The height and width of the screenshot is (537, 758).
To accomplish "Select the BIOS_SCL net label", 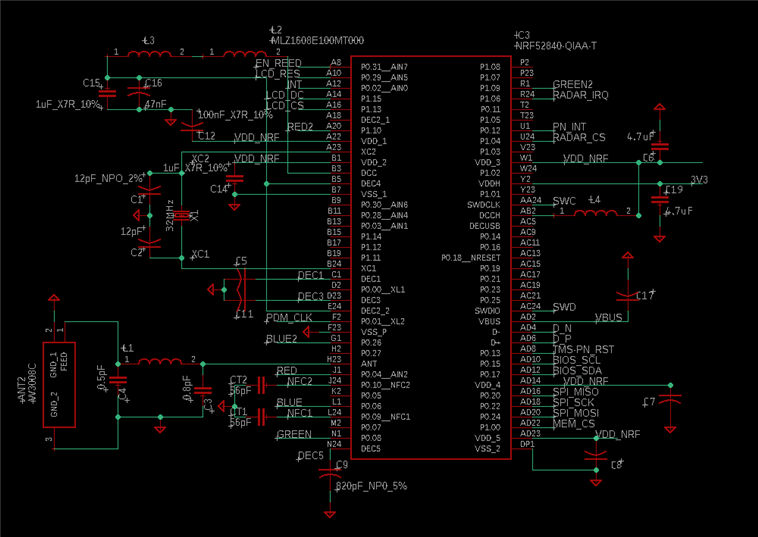I will pos(577,360).
